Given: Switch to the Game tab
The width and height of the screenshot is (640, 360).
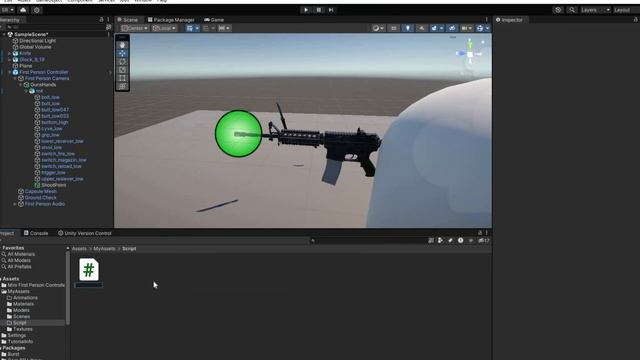Looking at the screenshot, I should (x=214, y=20).
